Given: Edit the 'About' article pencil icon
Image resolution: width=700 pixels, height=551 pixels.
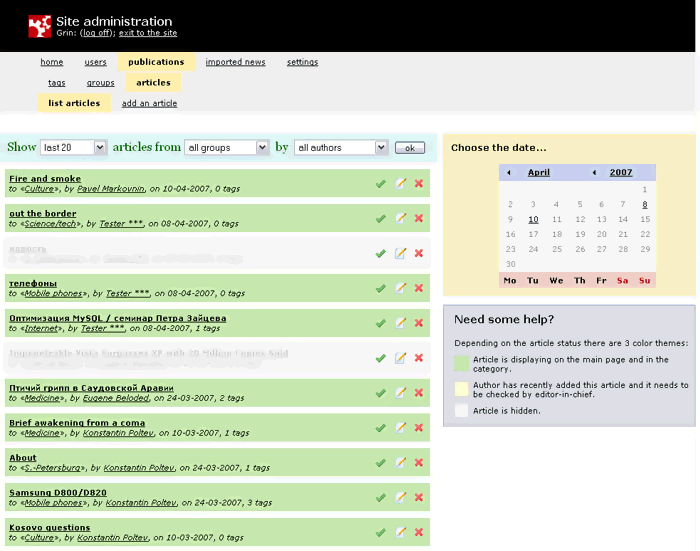Looking at the screenshot, I should (400, 462).
